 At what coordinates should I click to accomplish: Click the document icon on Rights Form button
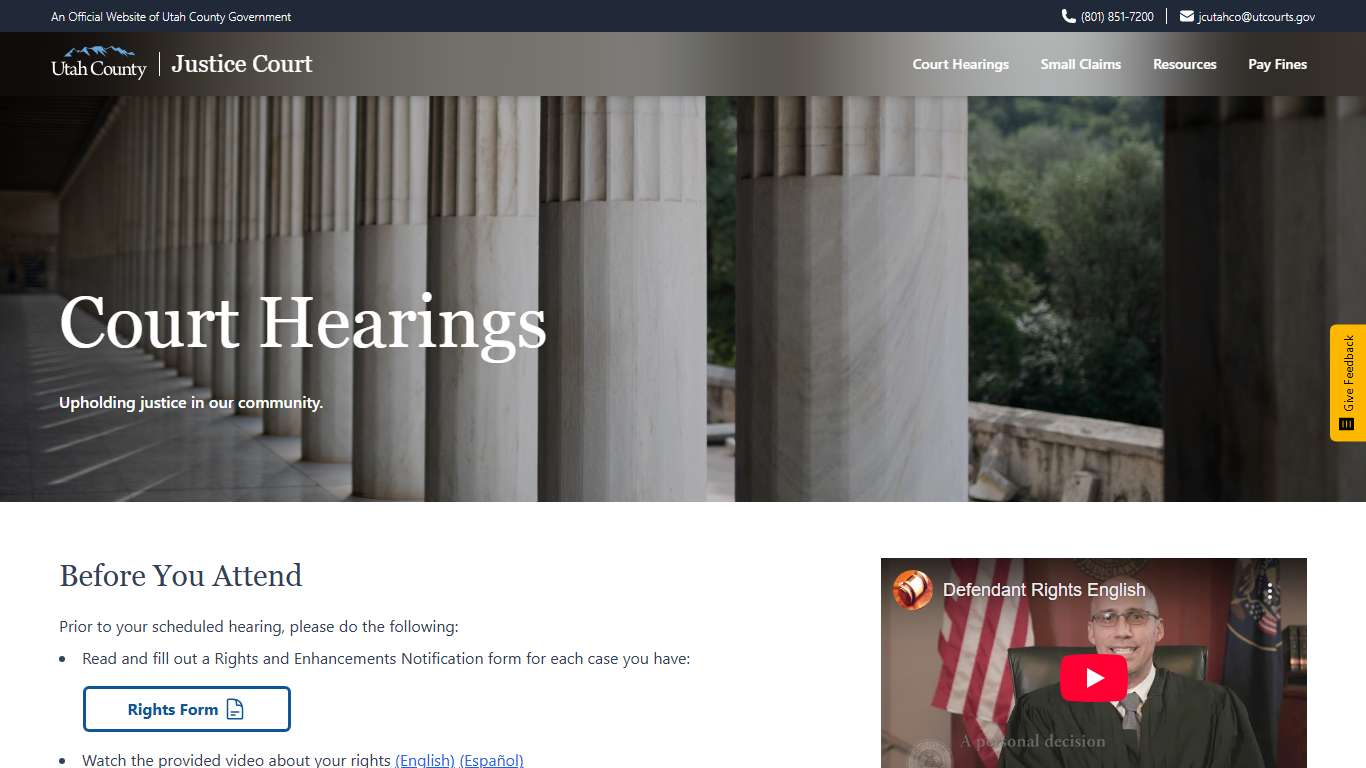pos(235,710)
